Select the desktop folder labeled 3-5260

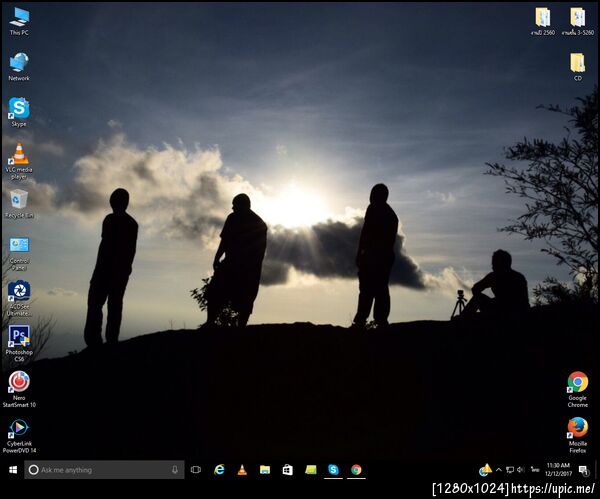point(578,22)
